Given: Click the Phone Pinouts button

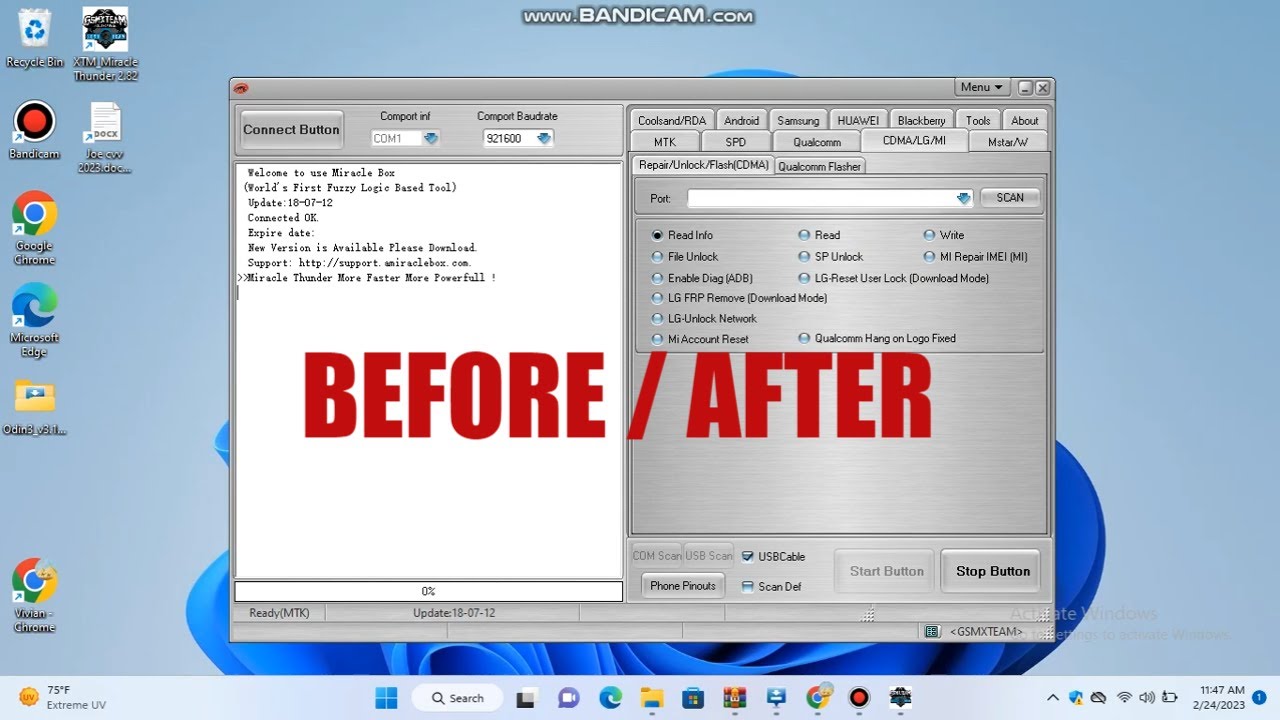Looking at the screenshot, I should pyautogui.click(x=683, y=586).
